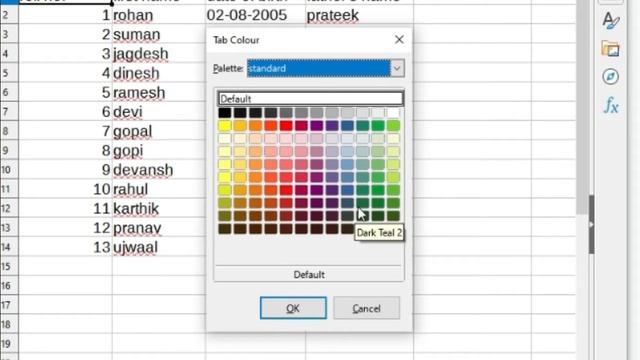Expand the Palette dropdown arrow
The height and width of the screenshot is (360, 640).
click(x=397, y=68)
